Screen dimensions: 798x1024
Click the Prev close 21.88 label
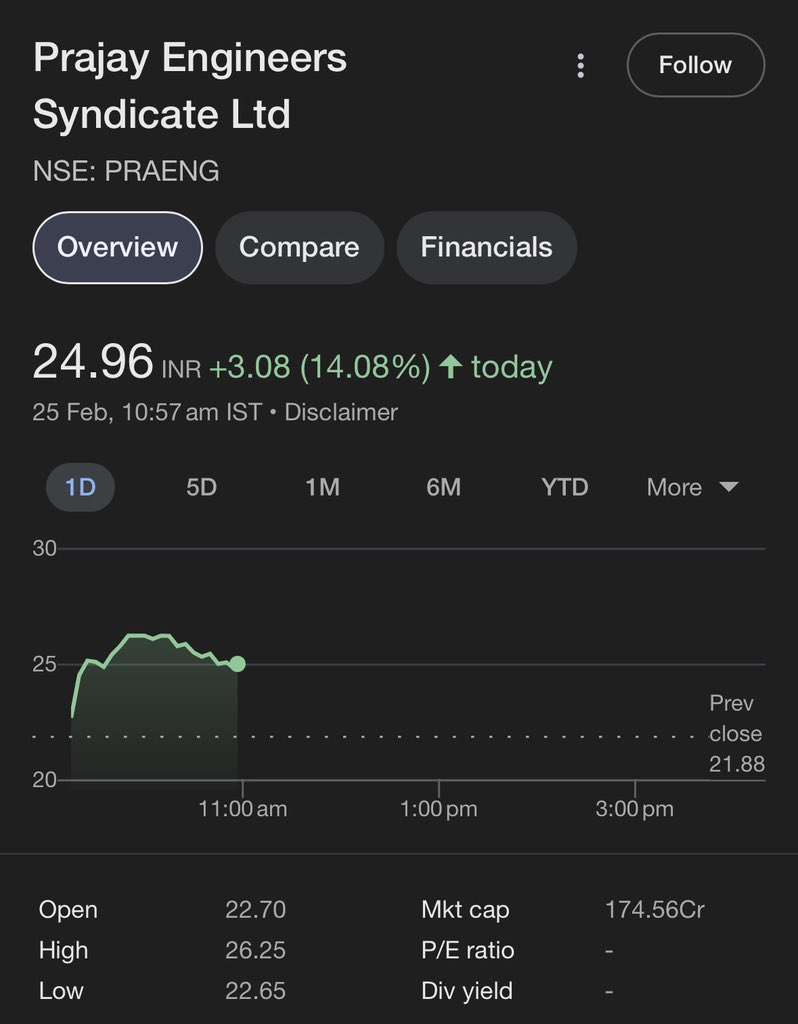[737, 734]
